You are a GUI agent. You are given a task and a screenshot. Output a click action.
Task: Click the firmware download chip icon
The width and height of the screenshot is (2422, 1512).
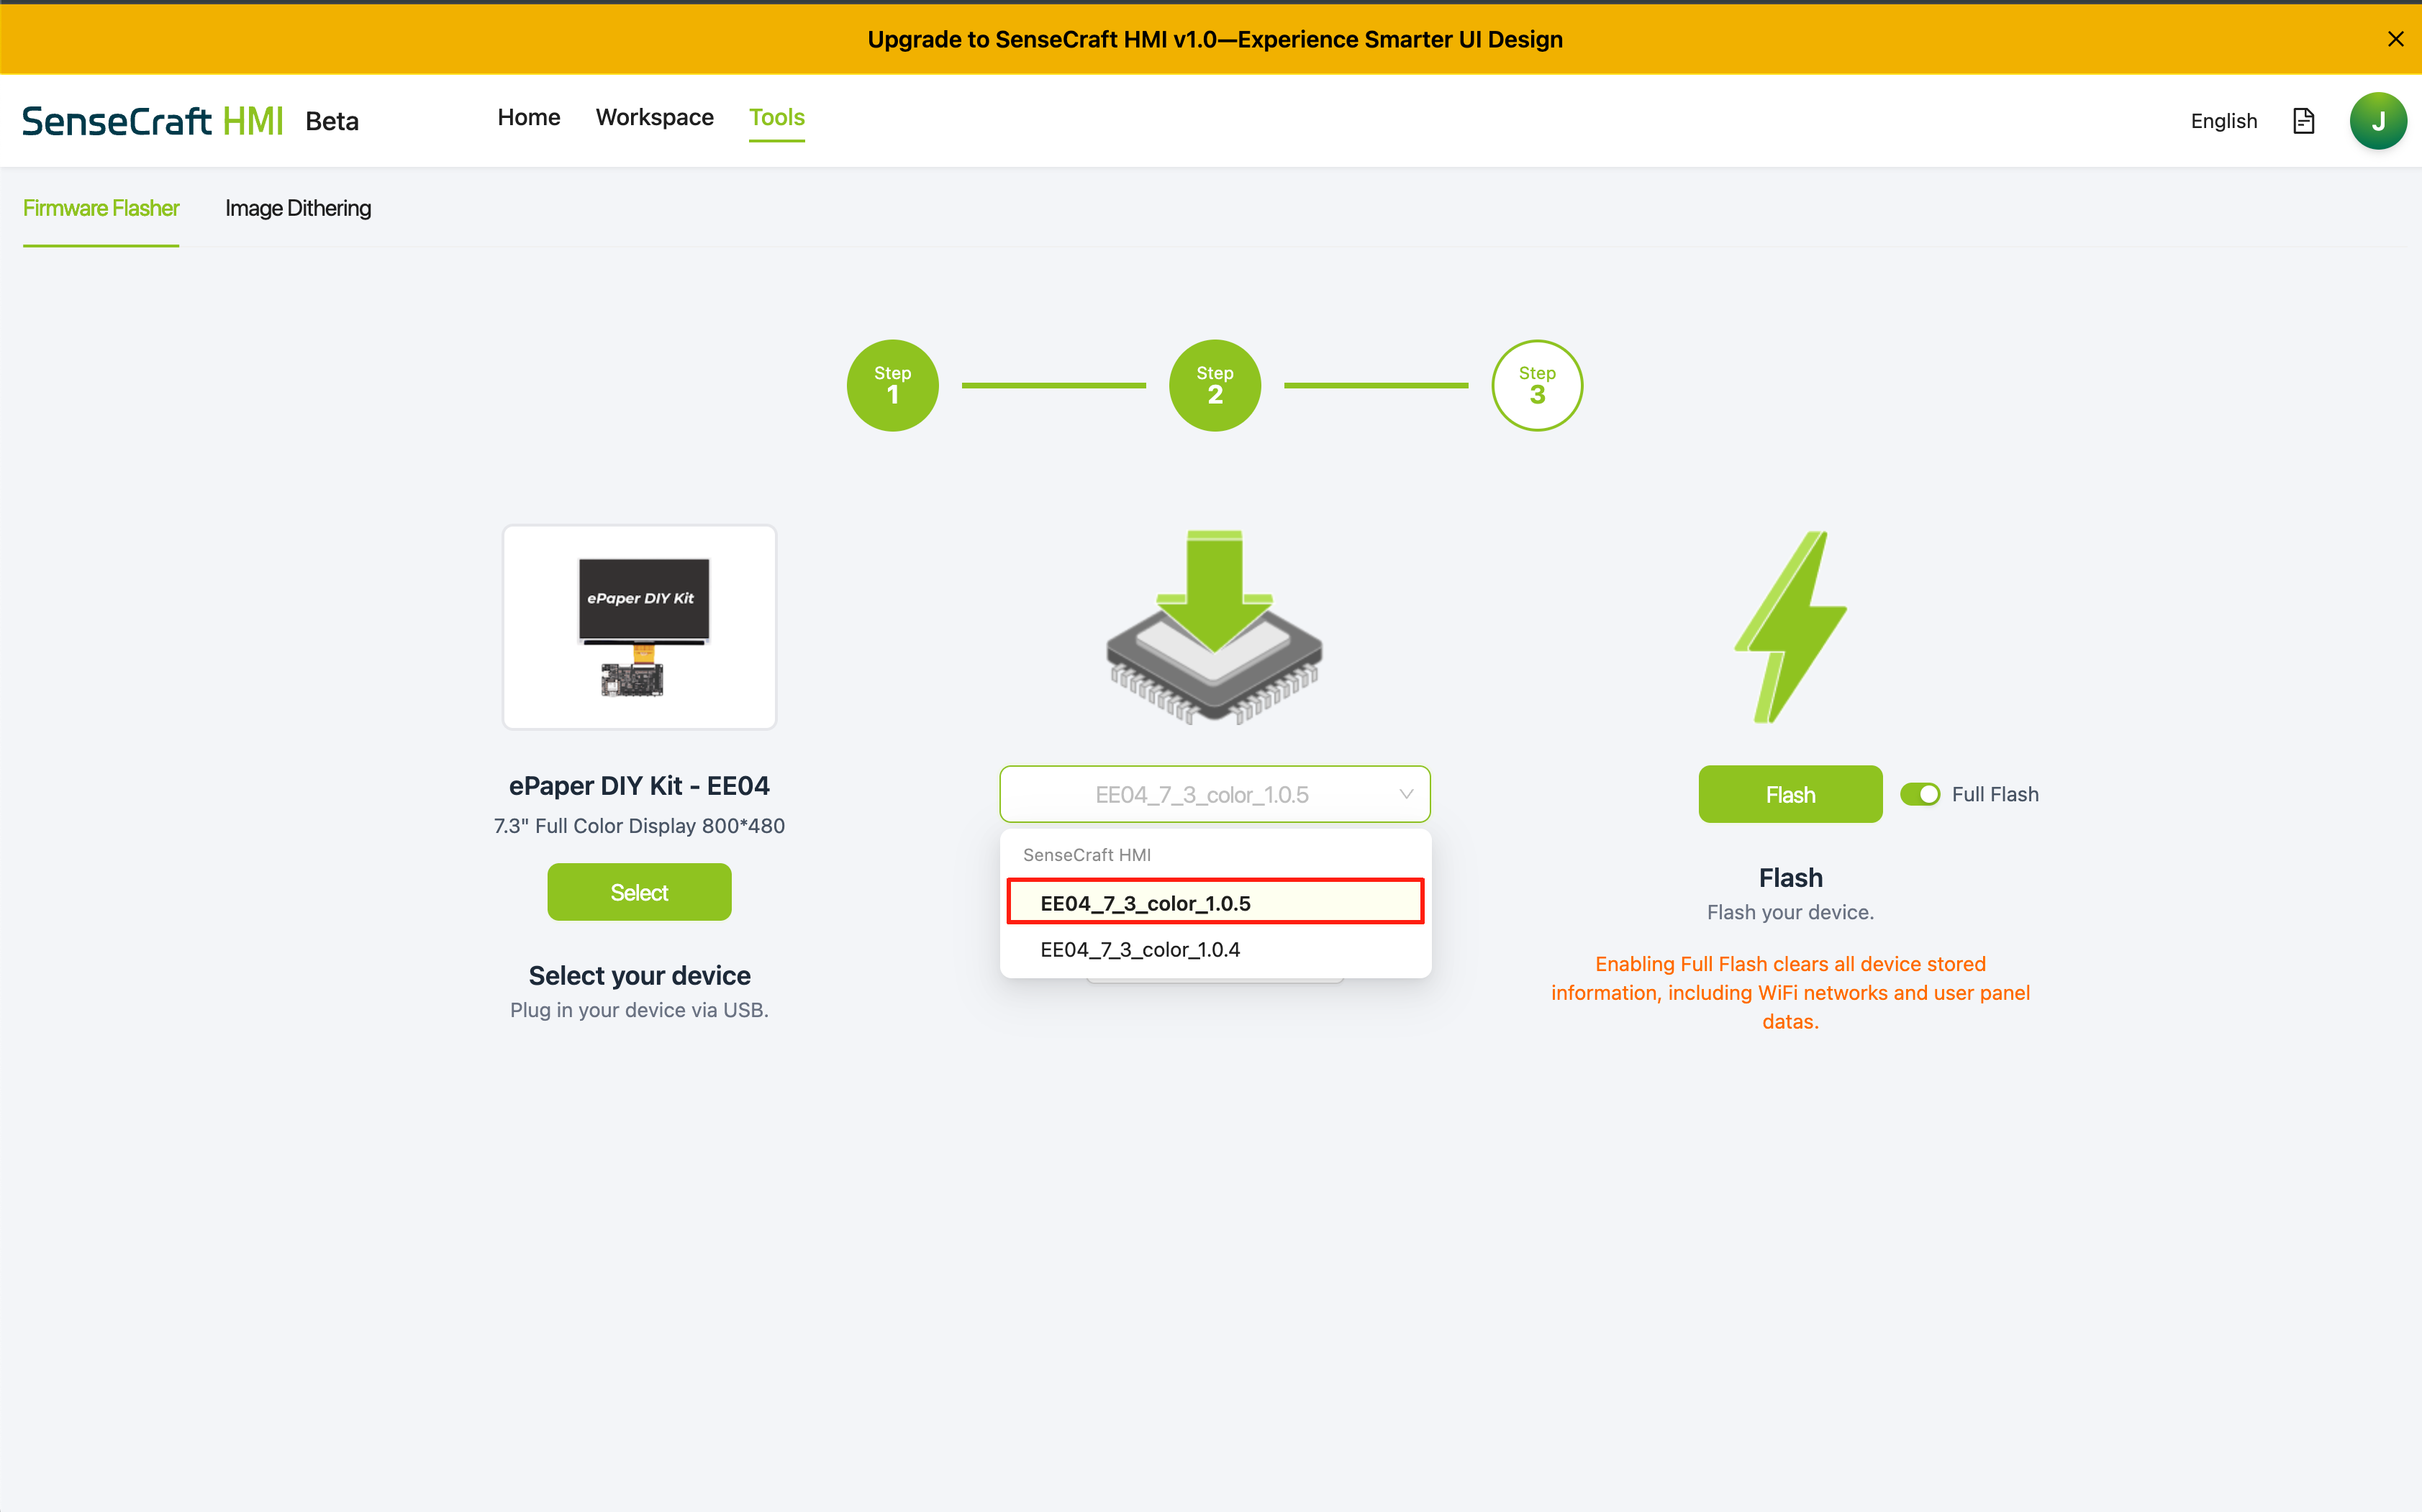pos(1214,627)
